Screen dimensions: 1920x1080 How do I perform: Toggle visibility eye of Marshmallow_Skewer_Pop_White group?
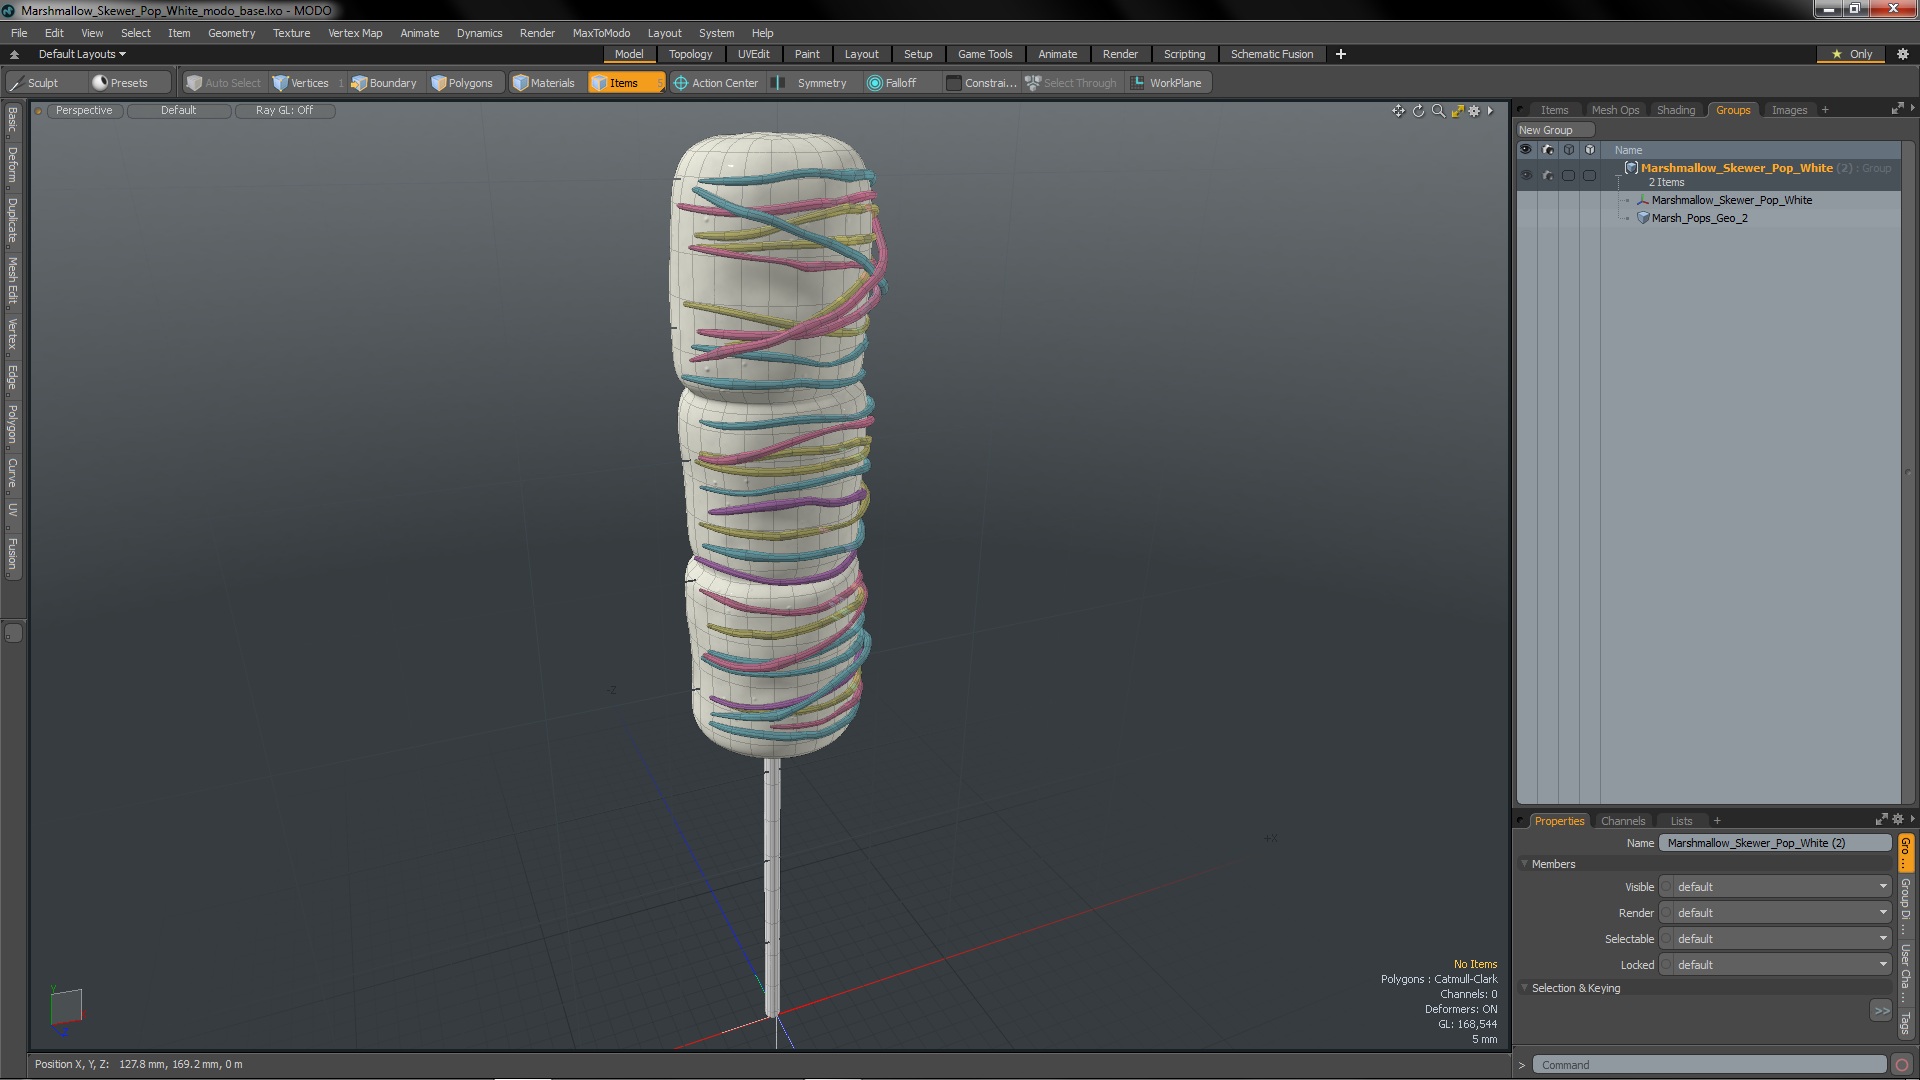(1526, 175)
